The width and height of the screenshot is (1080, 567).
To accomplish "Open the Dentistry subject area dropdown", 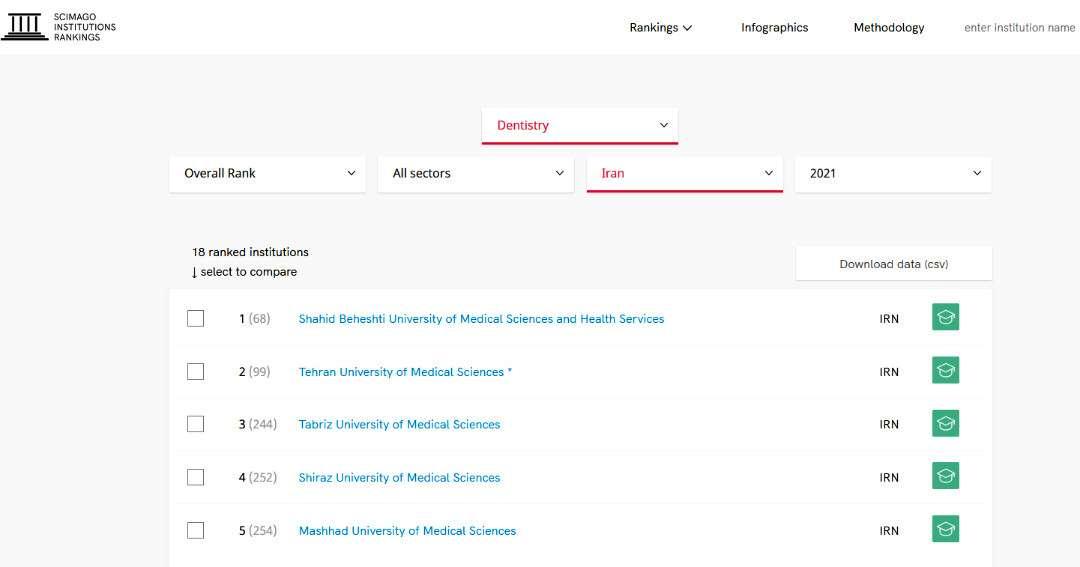I will pyautogui.click(x=580, y=126).
